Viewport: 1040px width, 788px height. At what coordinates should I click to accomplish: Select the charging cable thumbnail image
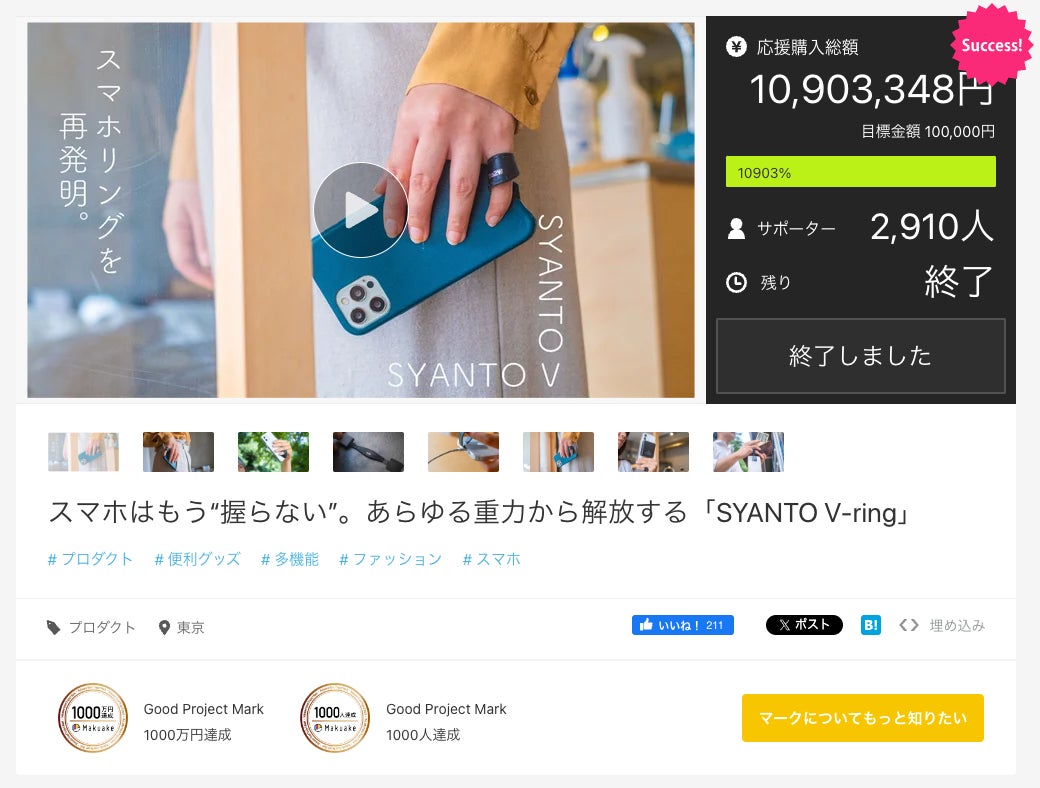463,452
